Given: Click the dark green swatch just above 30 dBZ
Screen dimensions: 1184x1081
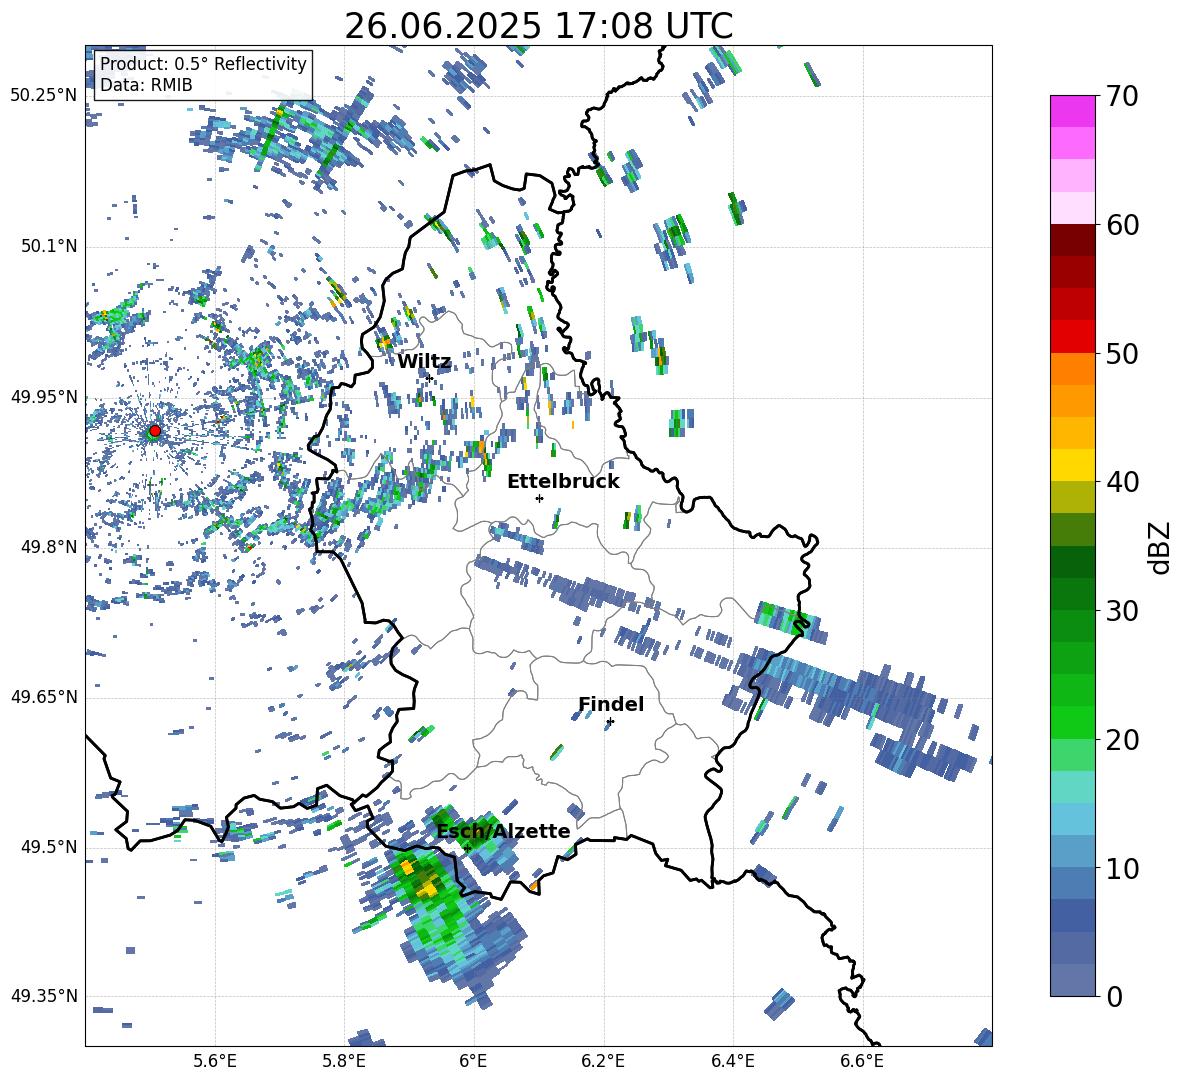Looking at the screenshot, I should 1073,594.
